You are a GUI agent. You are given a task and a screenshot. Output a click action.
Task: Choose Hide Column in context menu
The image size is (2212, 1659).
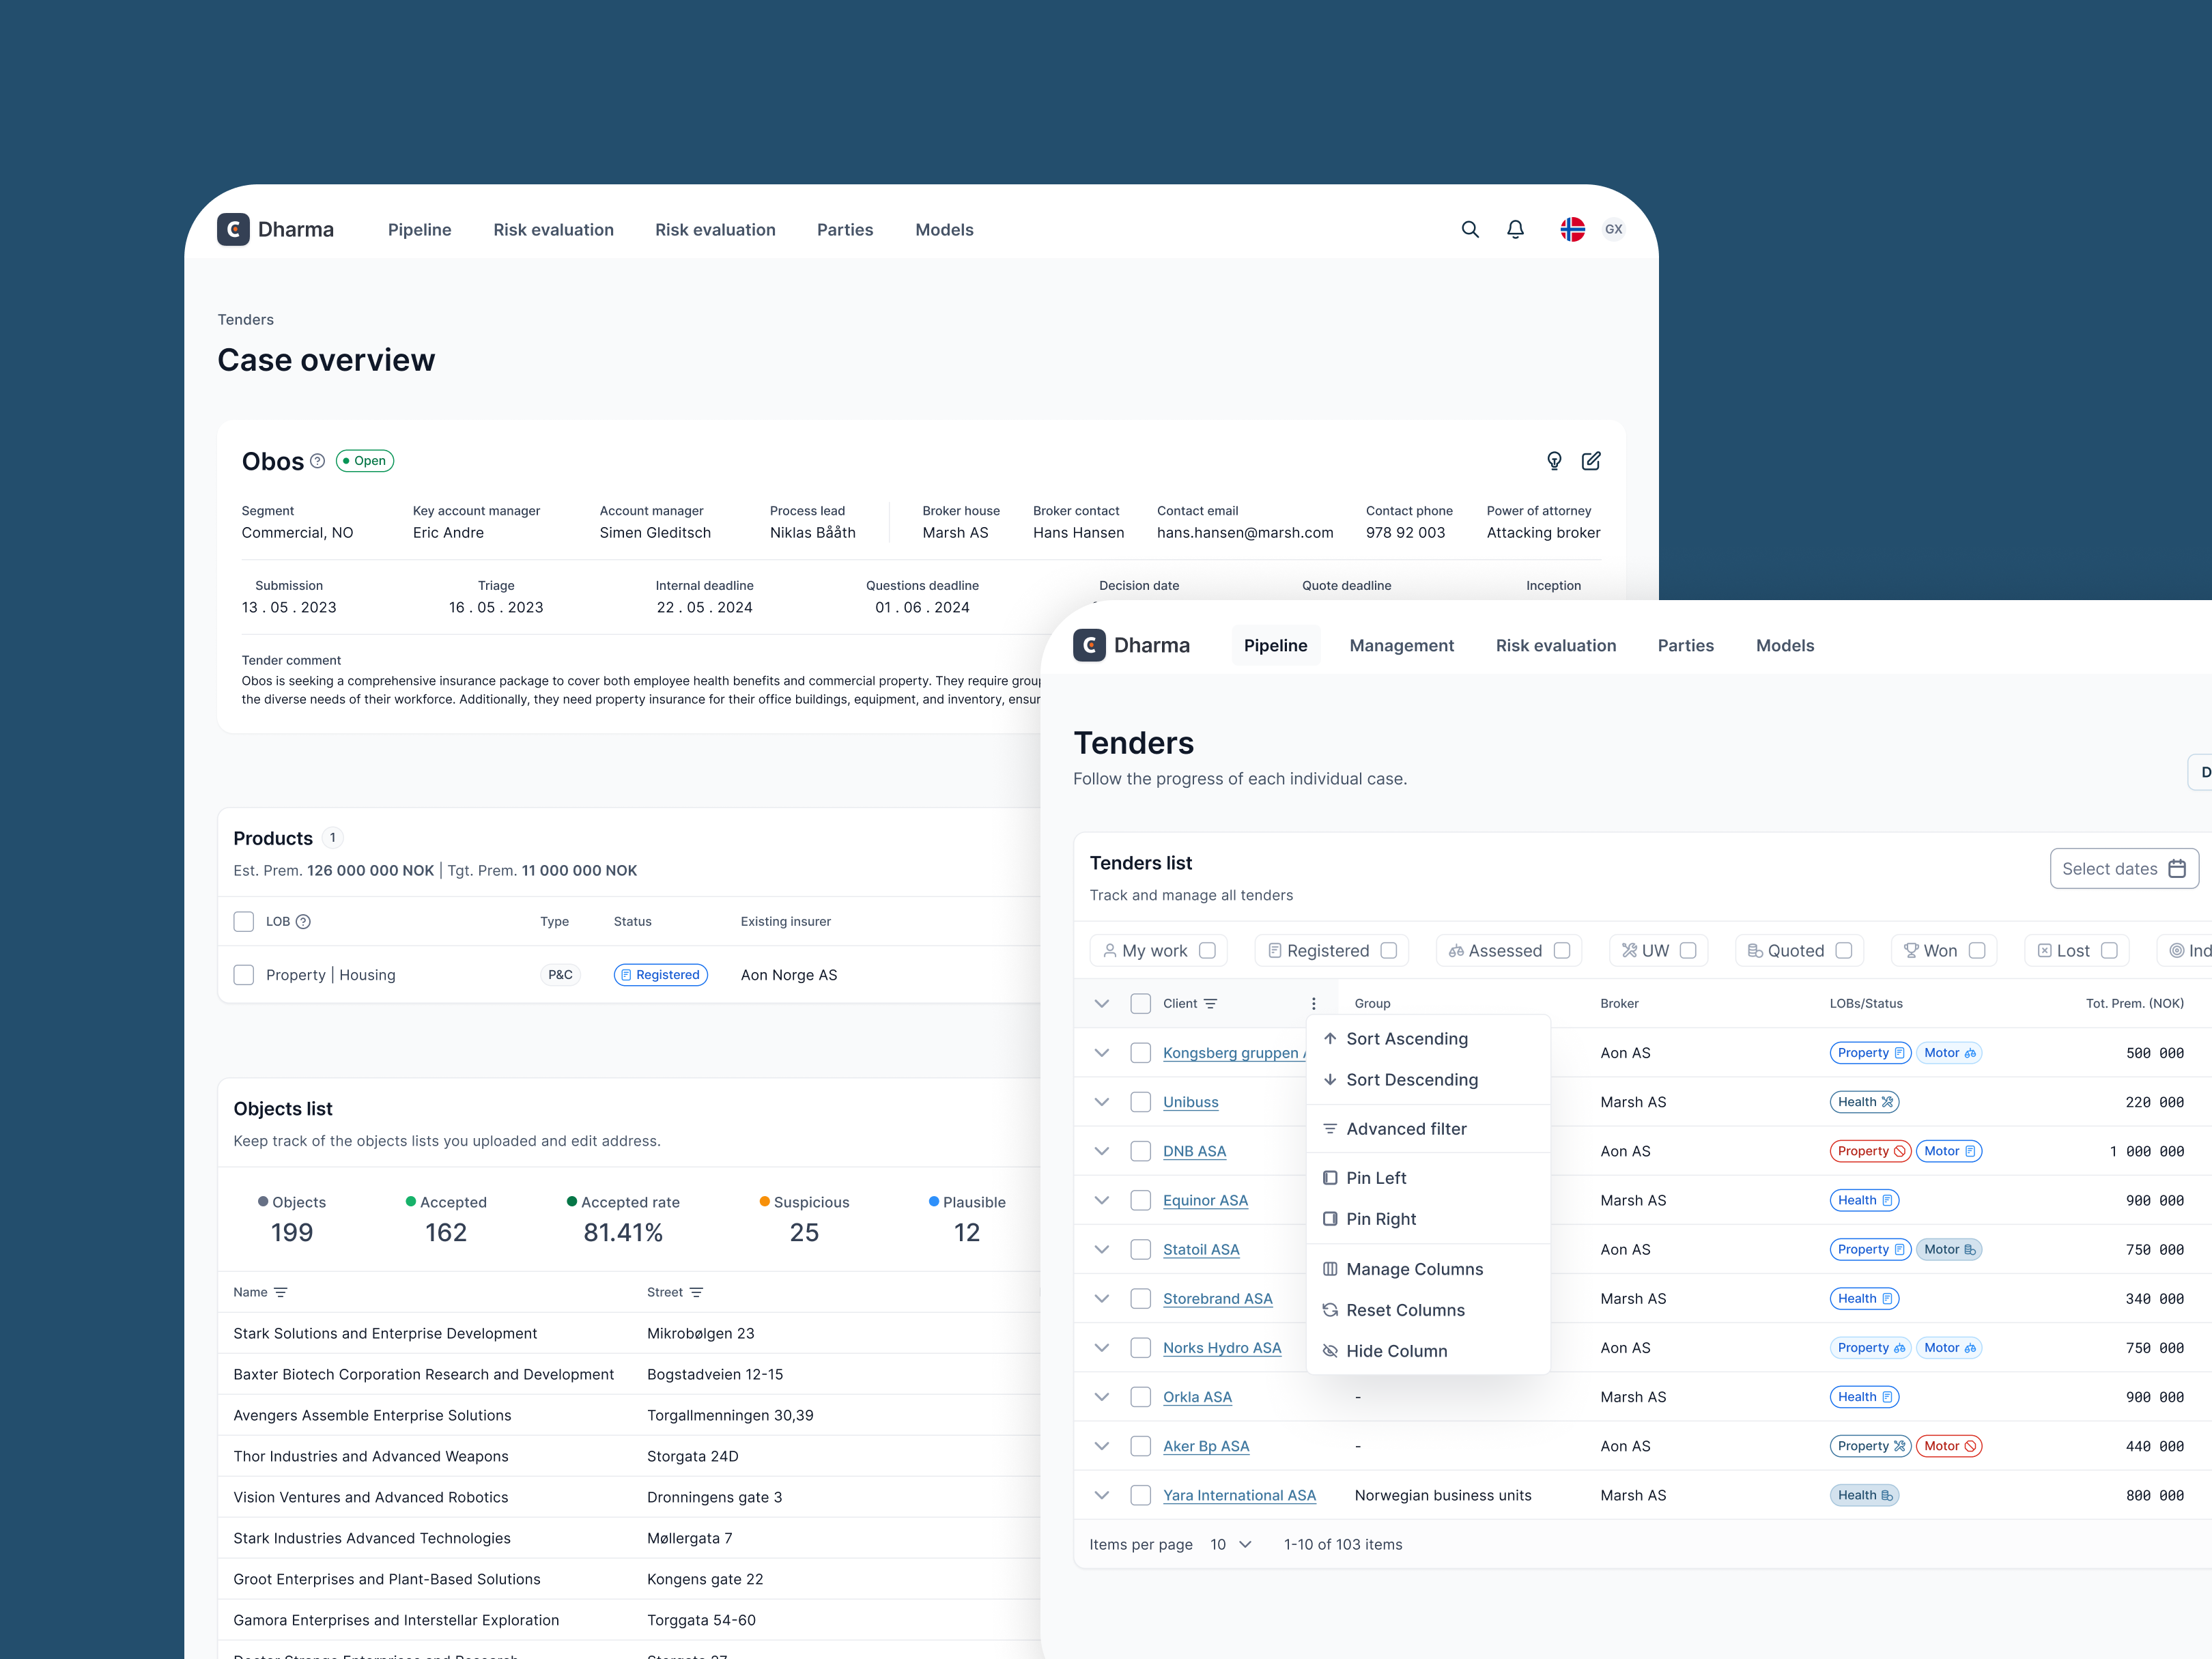[1396, 1351]
